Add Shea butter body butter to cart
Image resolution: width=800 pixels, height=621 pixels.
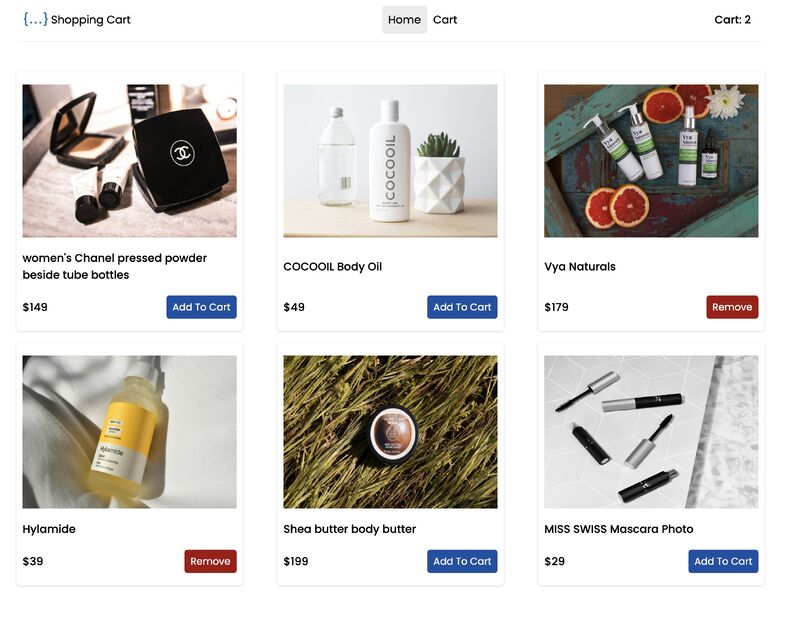(462, 561)
